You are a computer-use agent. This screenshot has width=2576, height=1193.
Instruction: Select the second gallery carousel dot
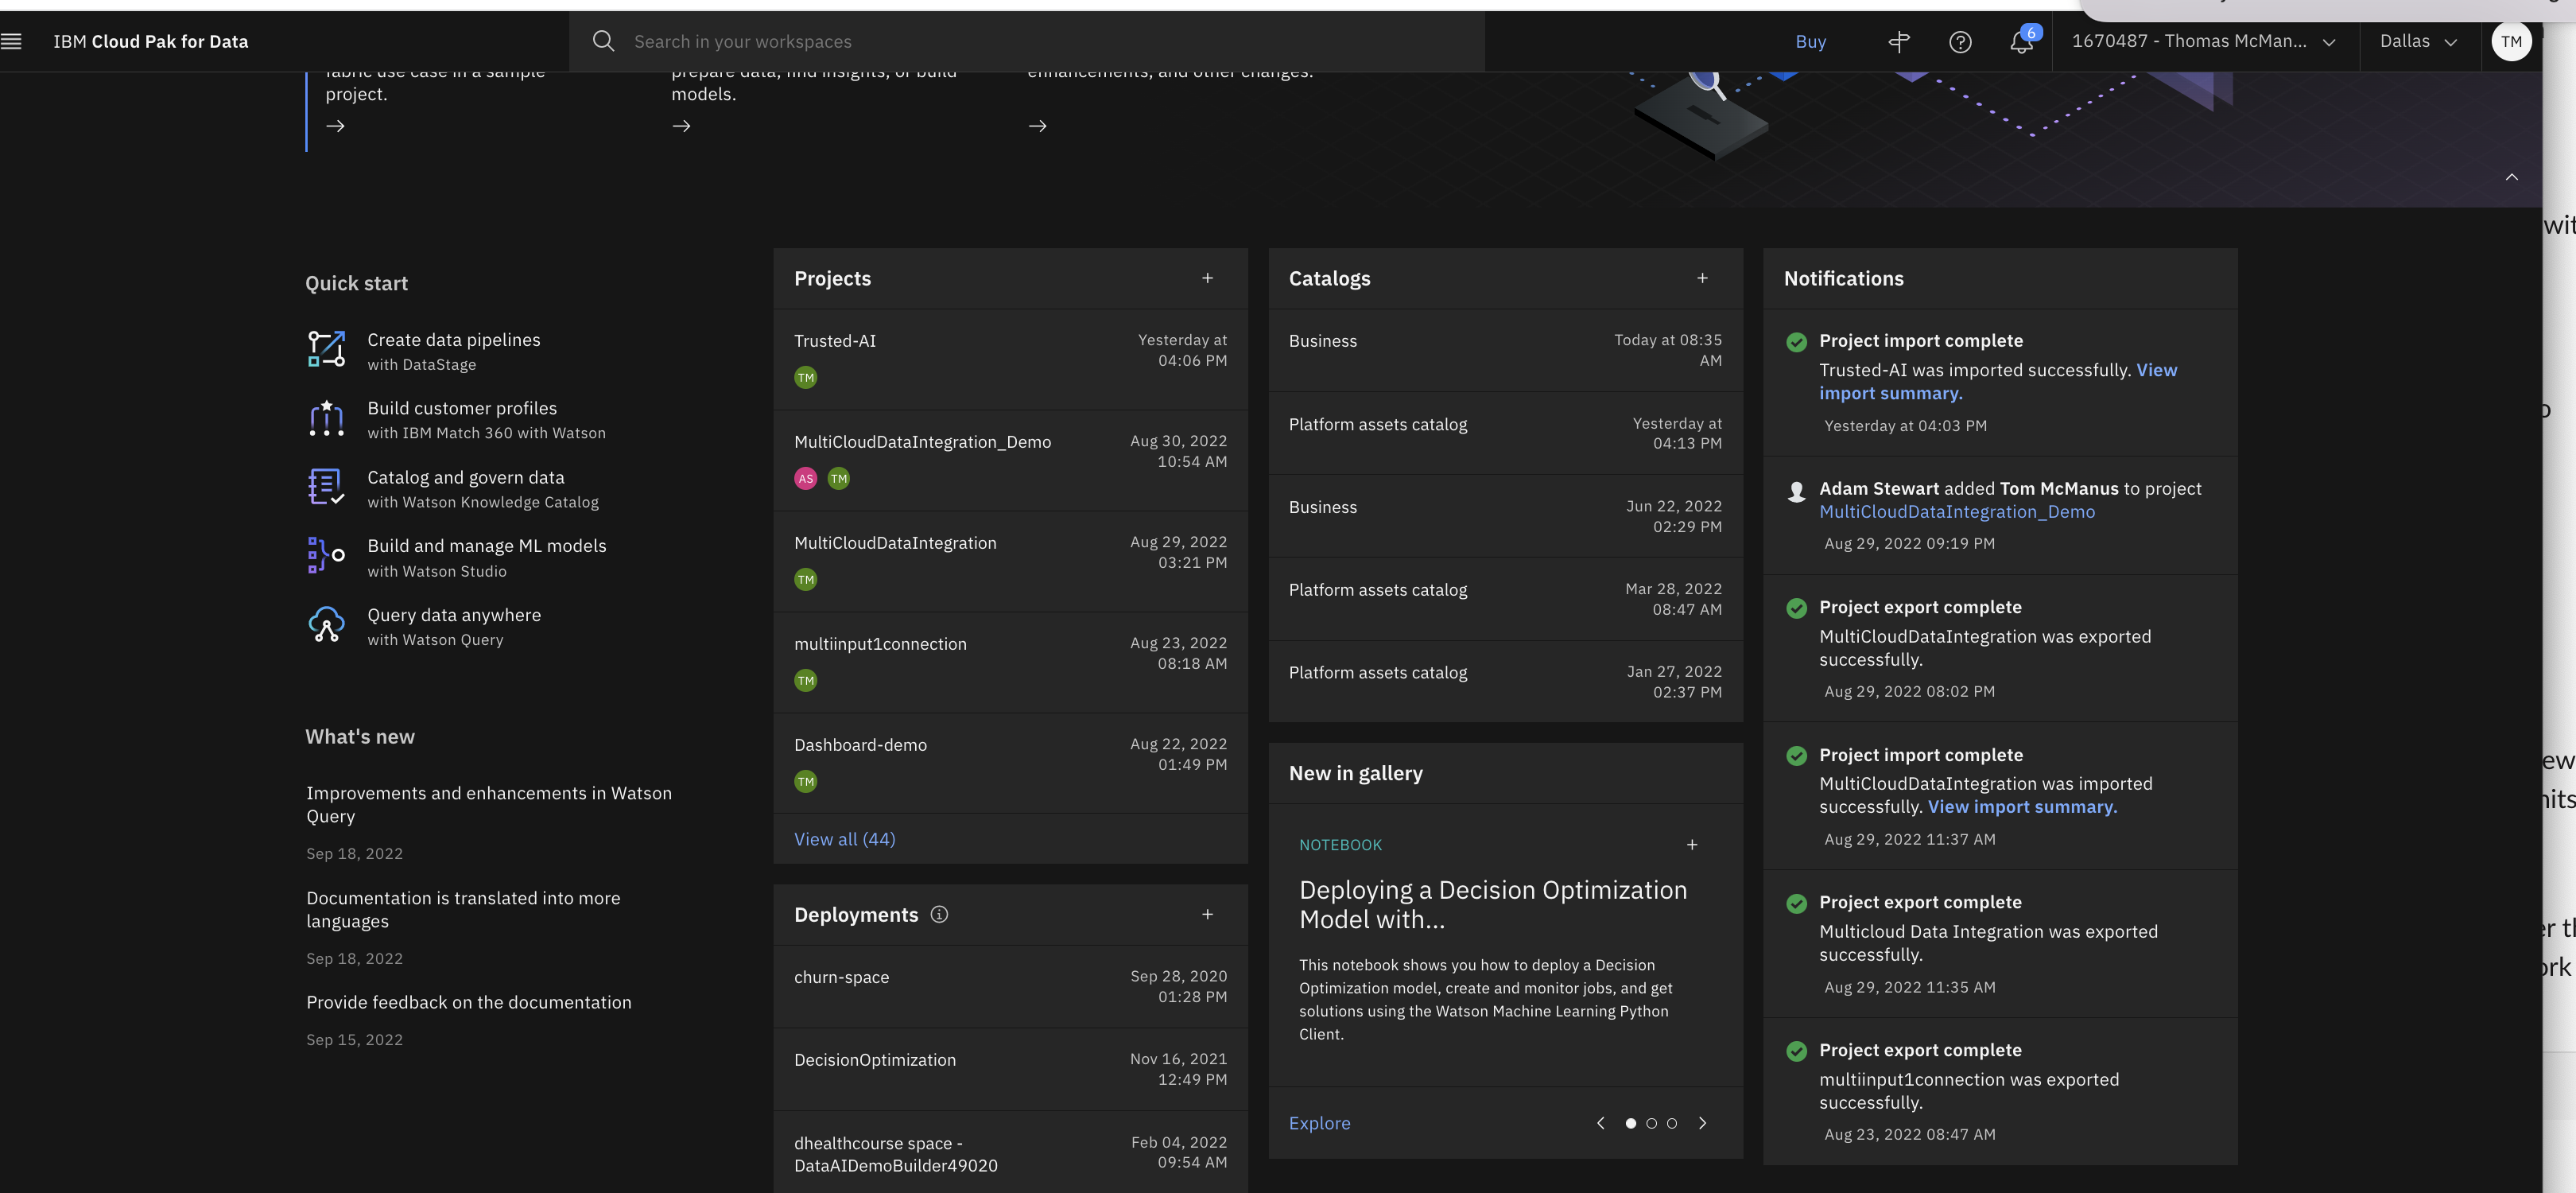[x=1651, y=1123]
